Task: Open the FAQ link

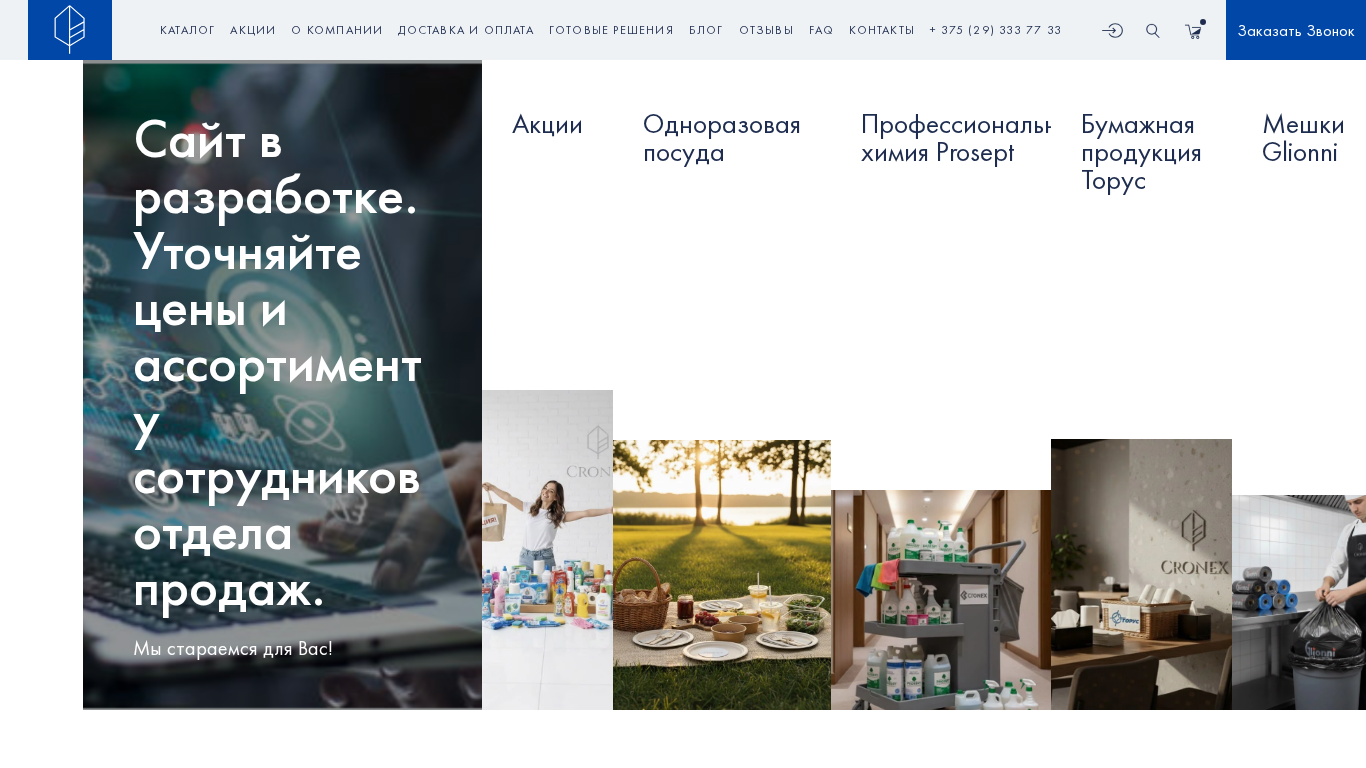Action: click(x=821, y=30)
